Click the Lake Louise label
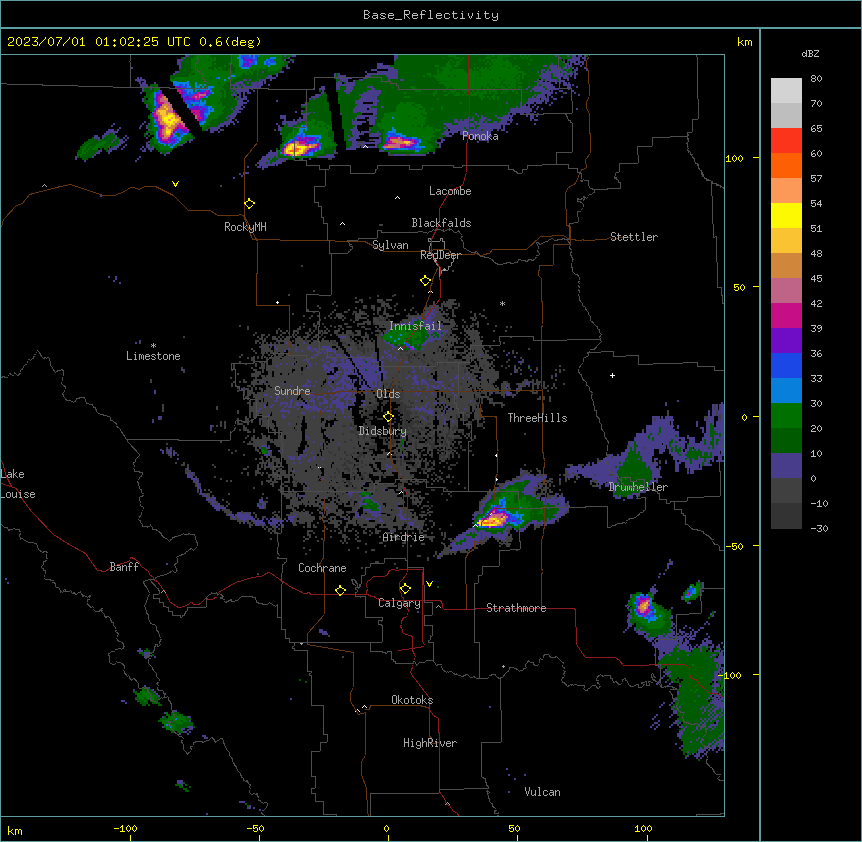 [18, 484]
